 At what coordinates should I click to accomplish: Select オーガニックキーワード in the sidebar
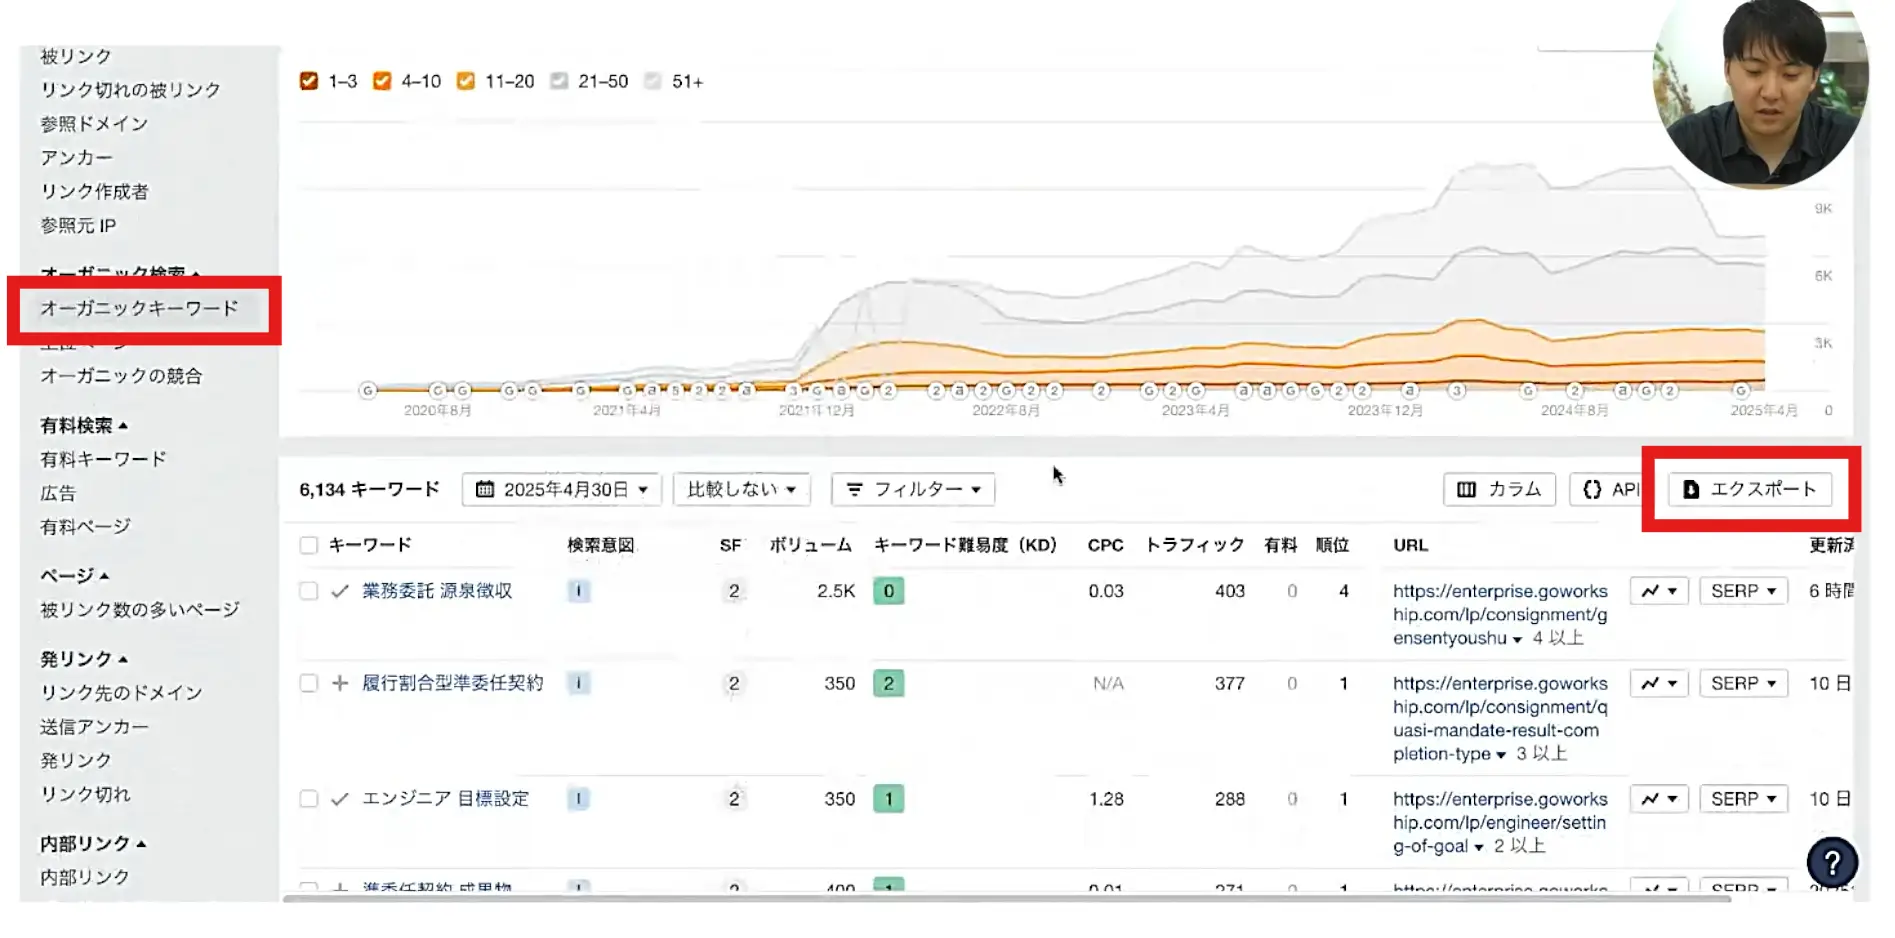[x=139, y=308]
